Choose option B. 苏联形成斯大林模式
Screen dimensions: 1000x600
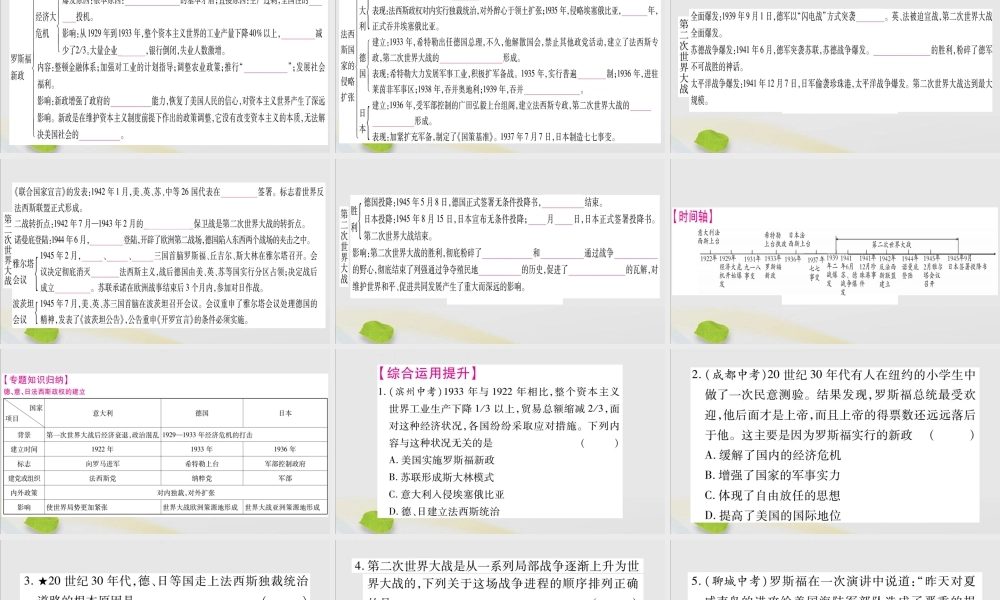tap(441, 477)
